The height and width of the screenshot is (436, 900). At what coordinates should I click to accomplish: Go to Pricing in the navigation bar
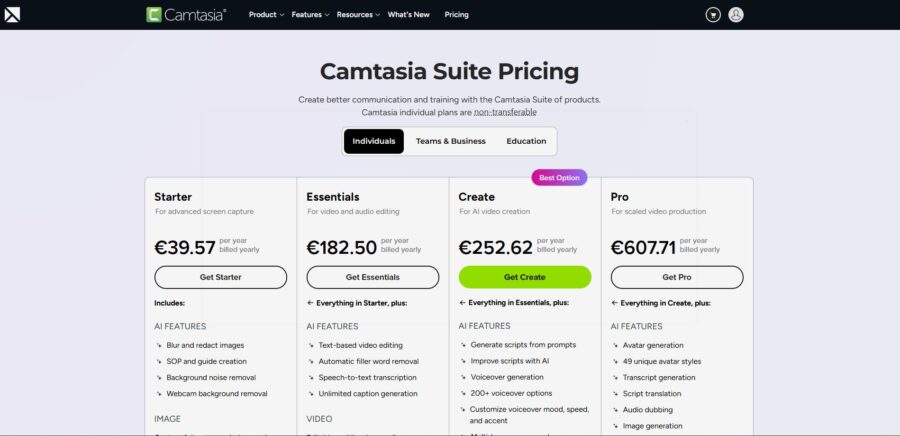[456, 15]
